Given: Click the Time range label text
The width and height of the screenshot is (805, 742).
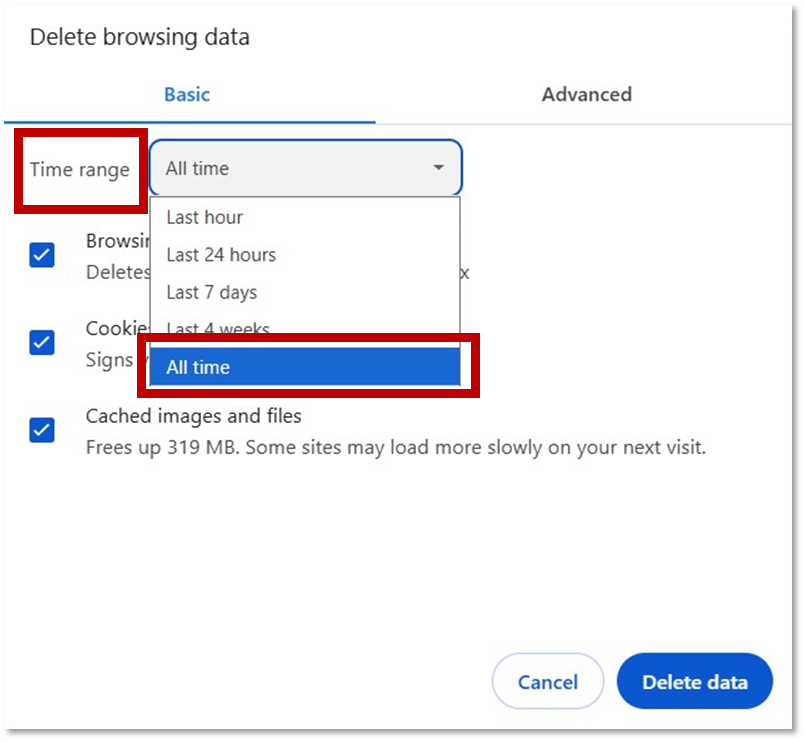Looking at the screenshot, I should click(80, 169).
